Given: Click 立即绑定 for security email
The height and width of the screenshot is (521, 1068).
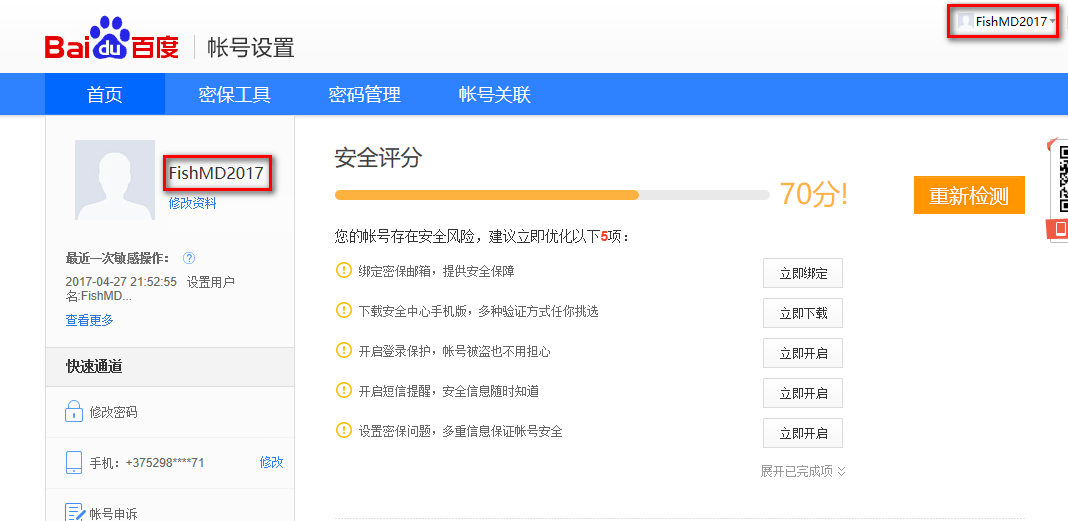Looking at the screenshot, I should pyautogui.click(x=803, y=273).
